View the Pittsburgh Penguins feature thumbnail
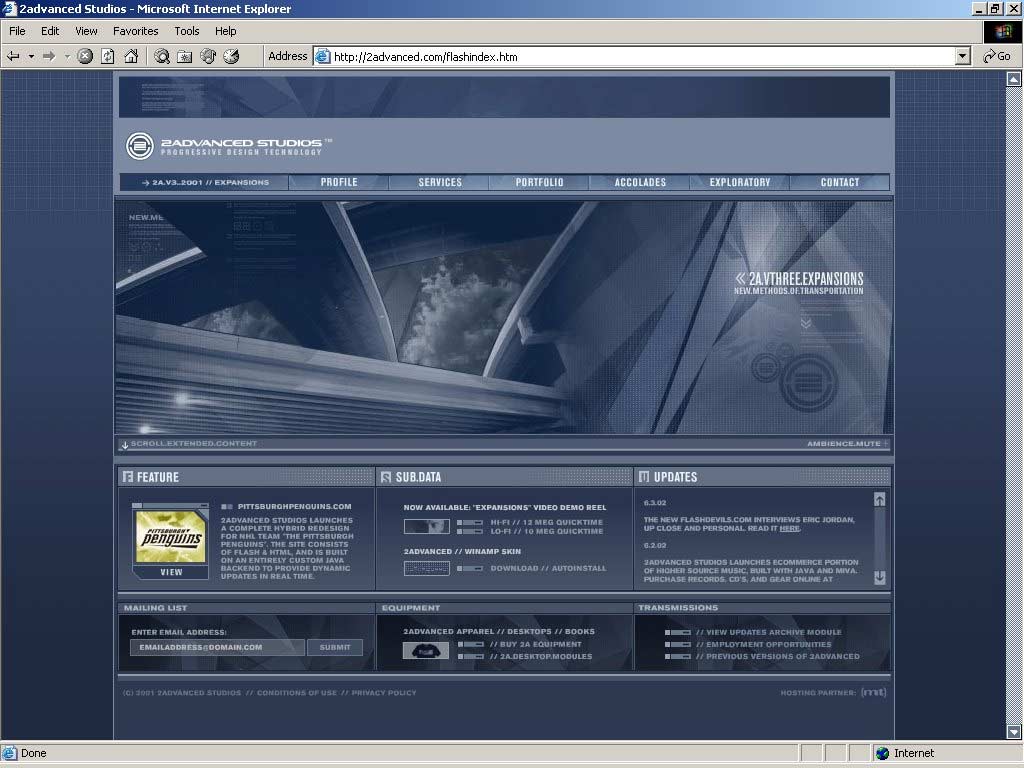 tap(170, 538)
